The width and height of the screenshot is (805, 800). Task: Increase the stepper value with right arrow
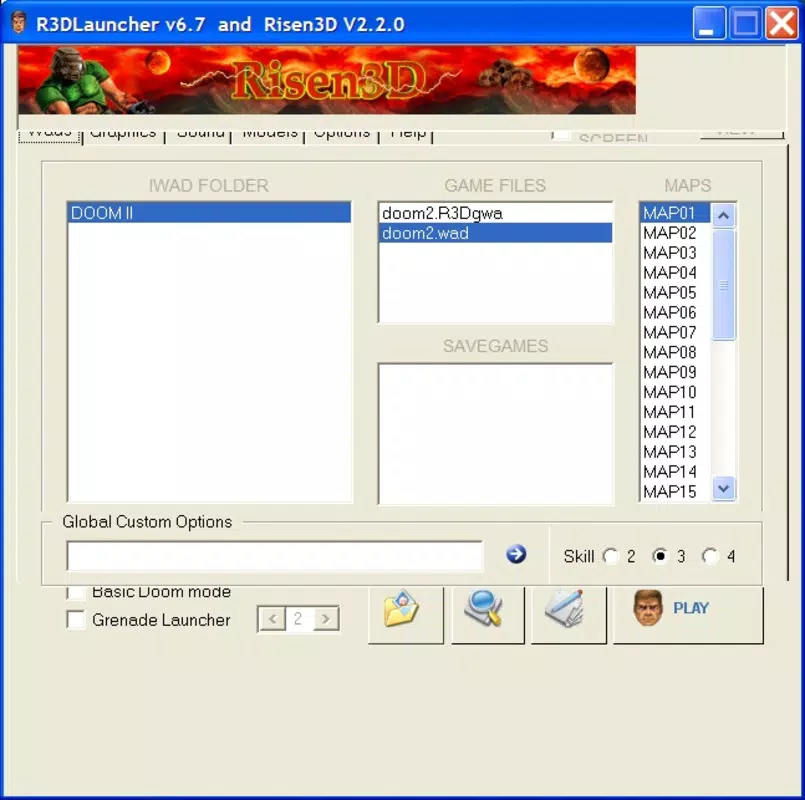[325, 619]
